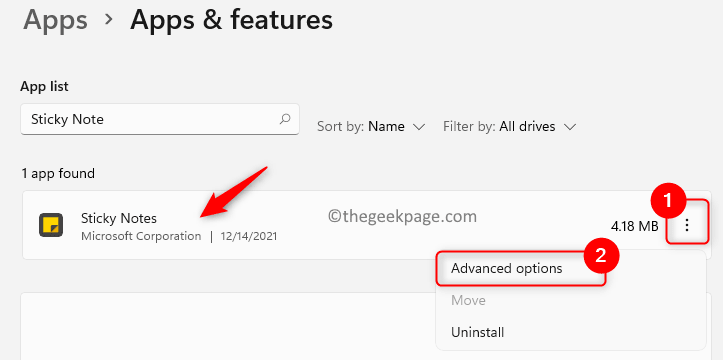Open the three-dot menu for Sticky Notes
The width and height of the screenshot is (723, 360).
pyautogui.click(x=687, y=225)
